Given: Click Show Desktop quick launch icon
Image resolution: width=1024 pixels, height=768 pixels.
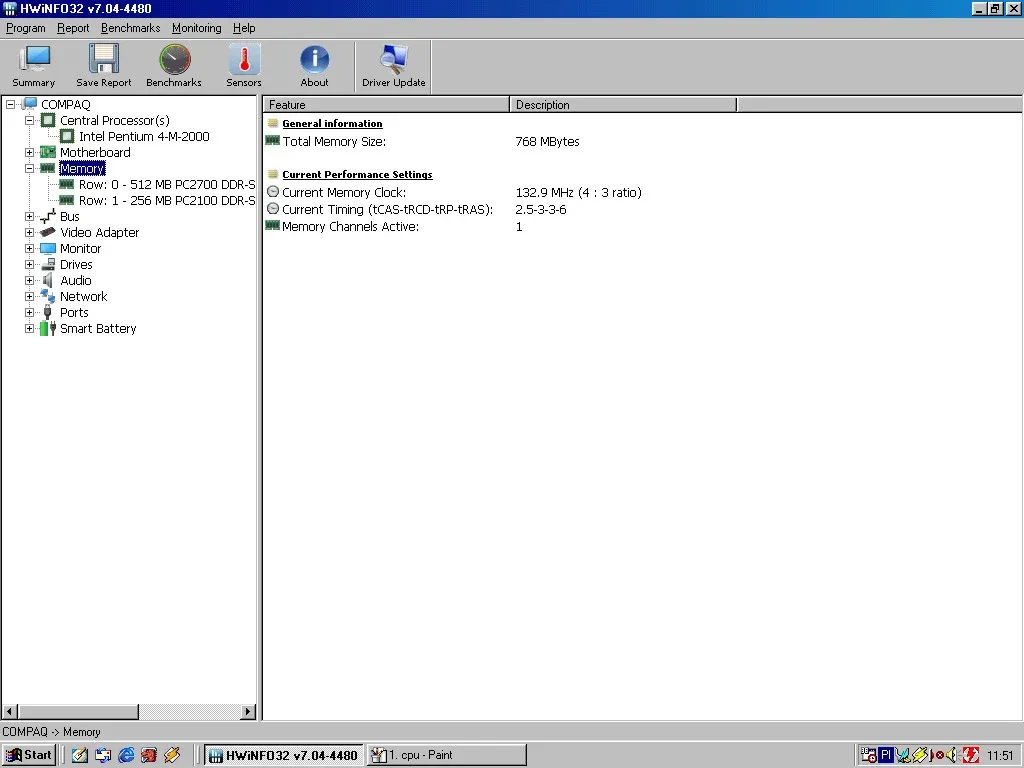Looking at the screenshot, I should (80, 755).
